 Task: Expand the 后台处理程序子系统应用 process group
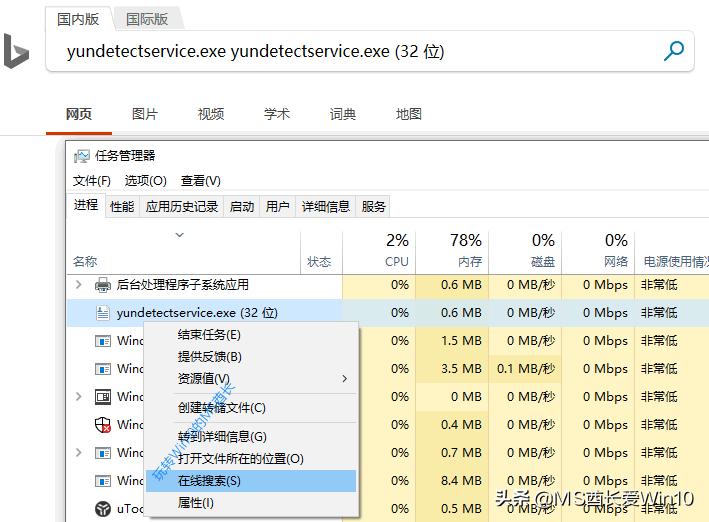[79, 285]
